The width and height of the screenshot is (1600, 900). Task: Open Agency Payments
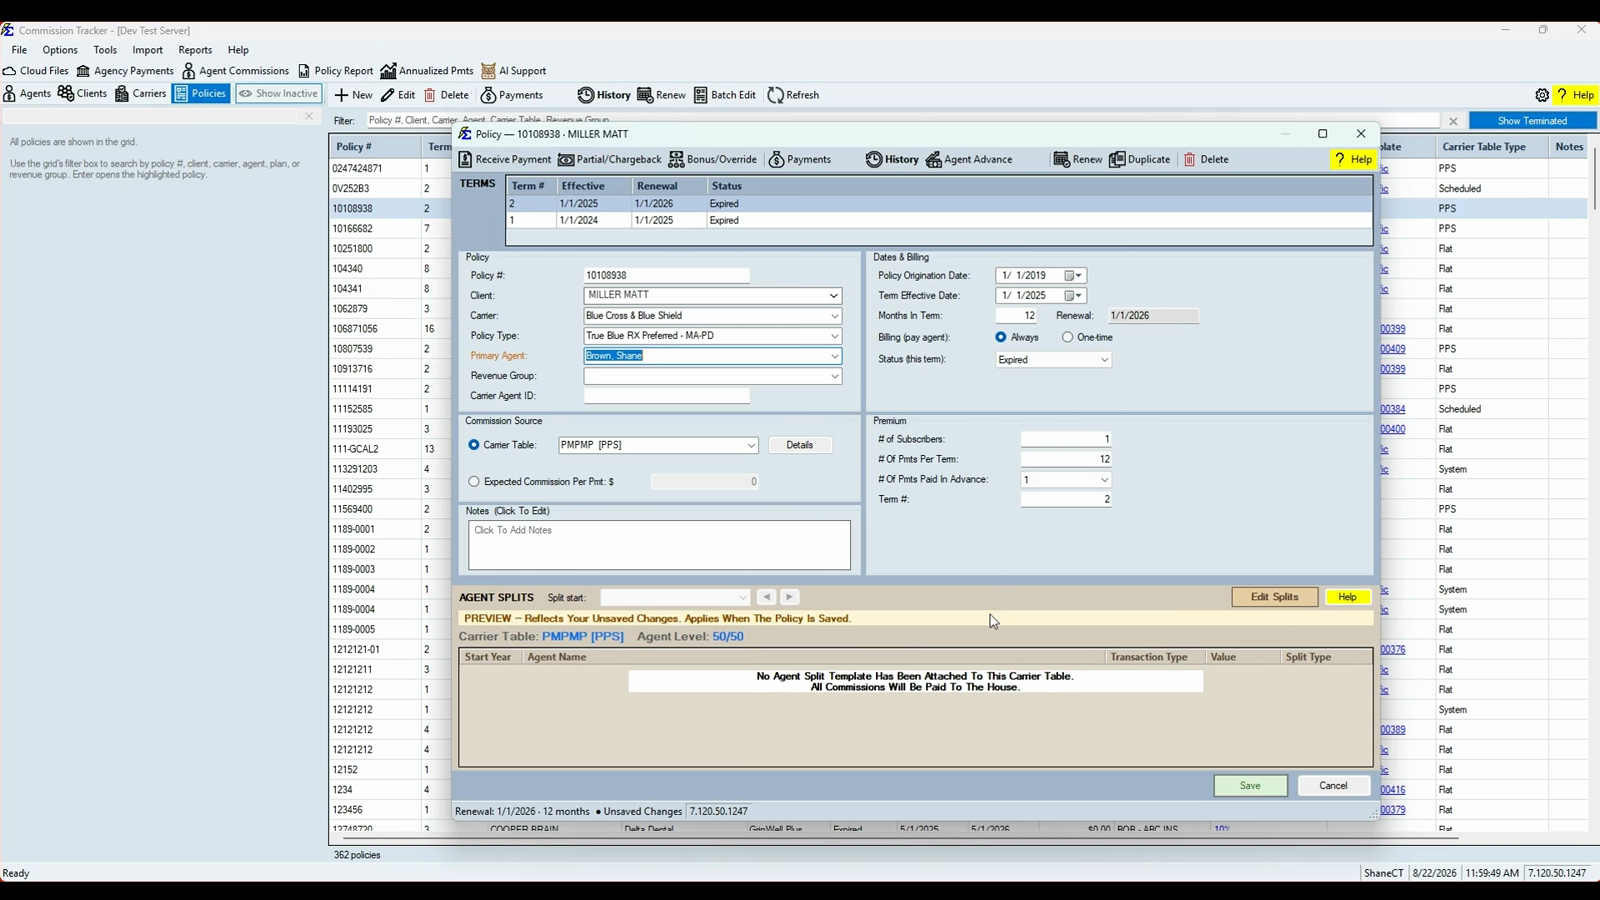[125, 71]
